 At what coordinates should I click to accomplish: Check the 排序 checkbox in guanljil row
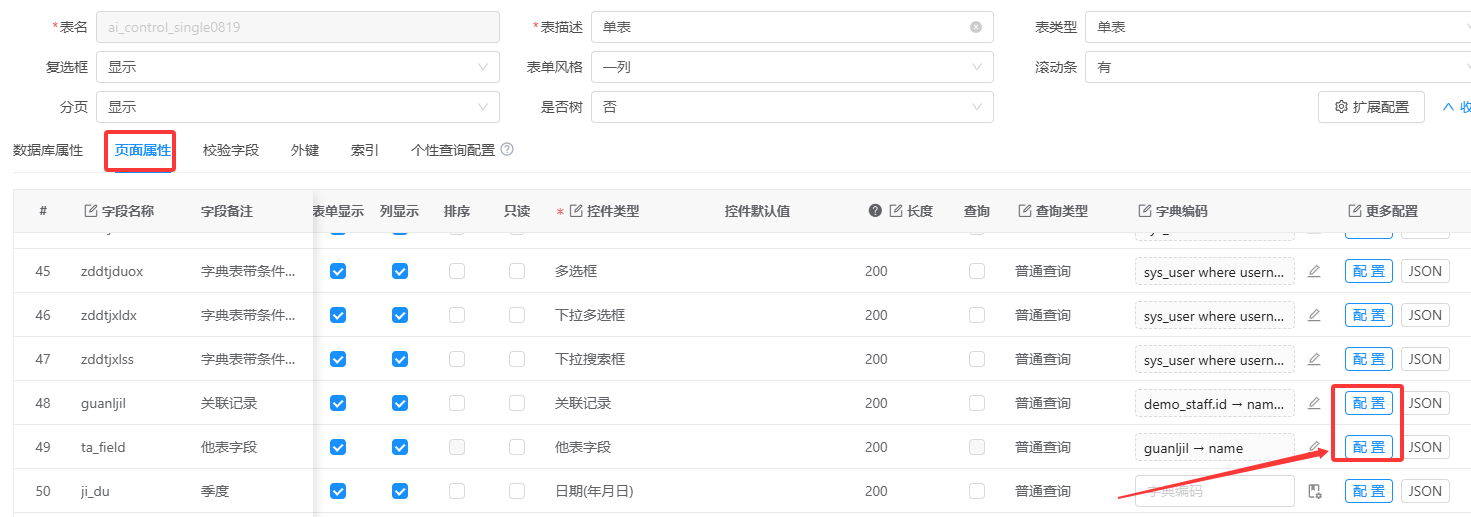(x=457, y=403)
